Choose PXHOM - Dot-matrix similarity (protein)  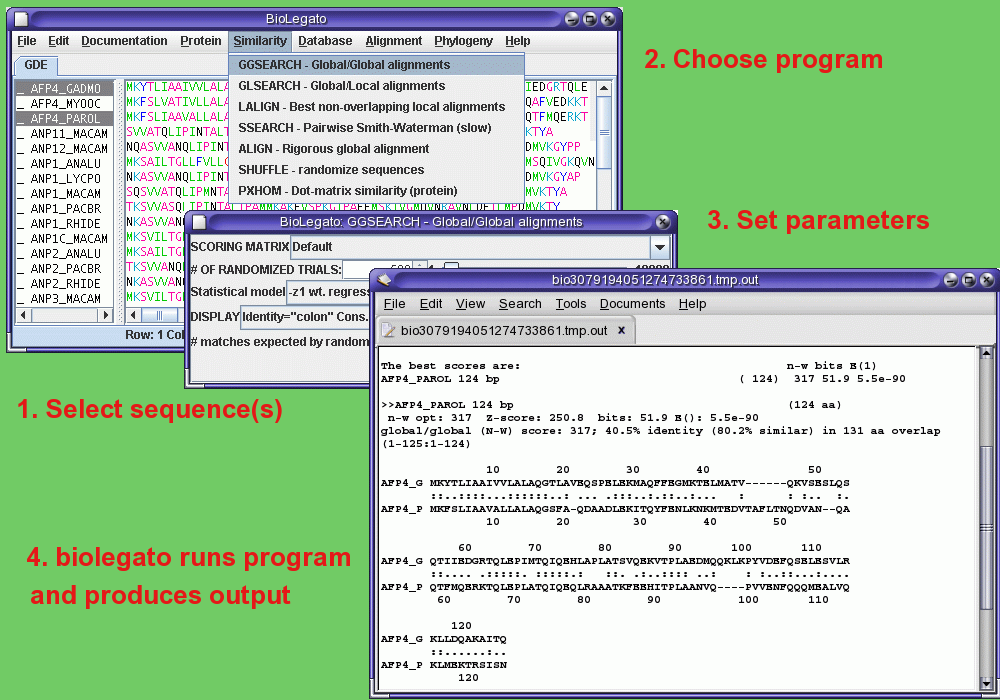coord(376,191)
